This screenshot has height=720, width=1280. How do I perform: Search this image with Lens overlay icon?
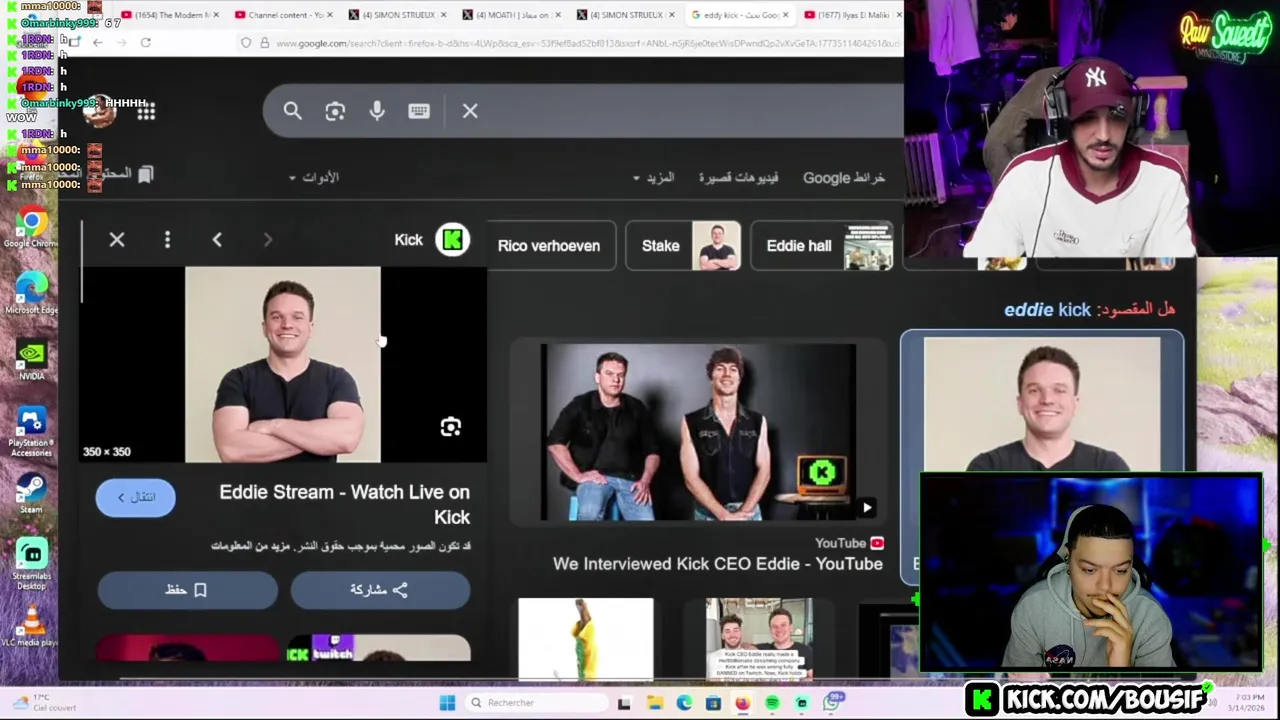[451, 427]
